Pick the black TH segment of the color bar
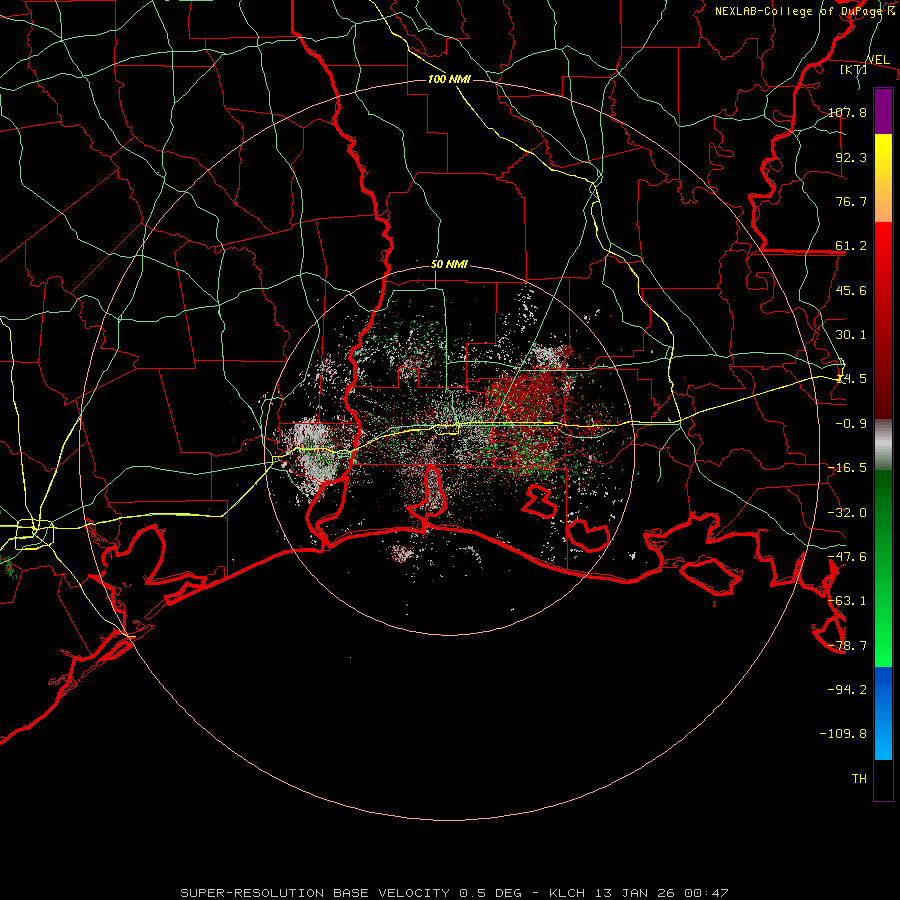900x900 pixels. [883, 780]
